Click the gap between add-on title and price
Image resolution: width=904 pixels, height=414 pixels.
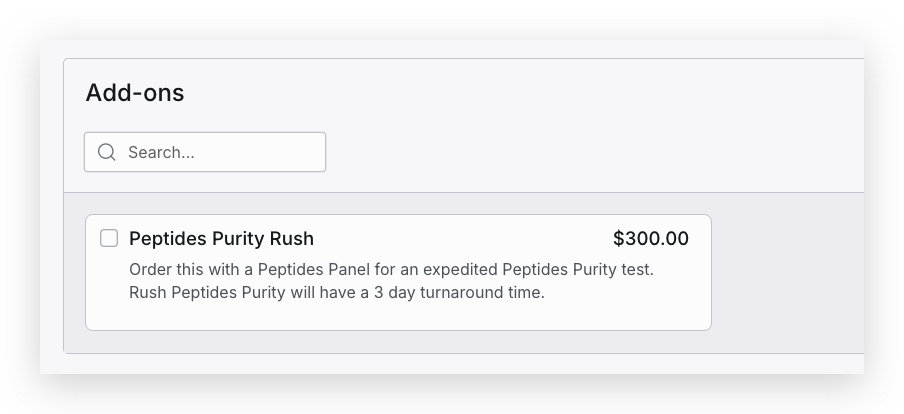[x=460, y=239]
